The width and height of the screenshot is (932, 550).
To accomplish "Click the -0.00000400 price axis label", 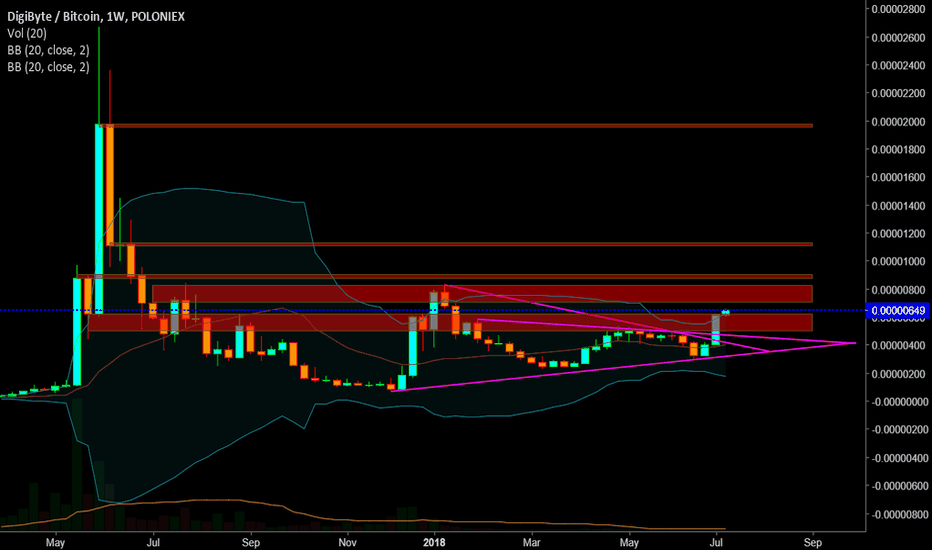I will tap(898, 458).
